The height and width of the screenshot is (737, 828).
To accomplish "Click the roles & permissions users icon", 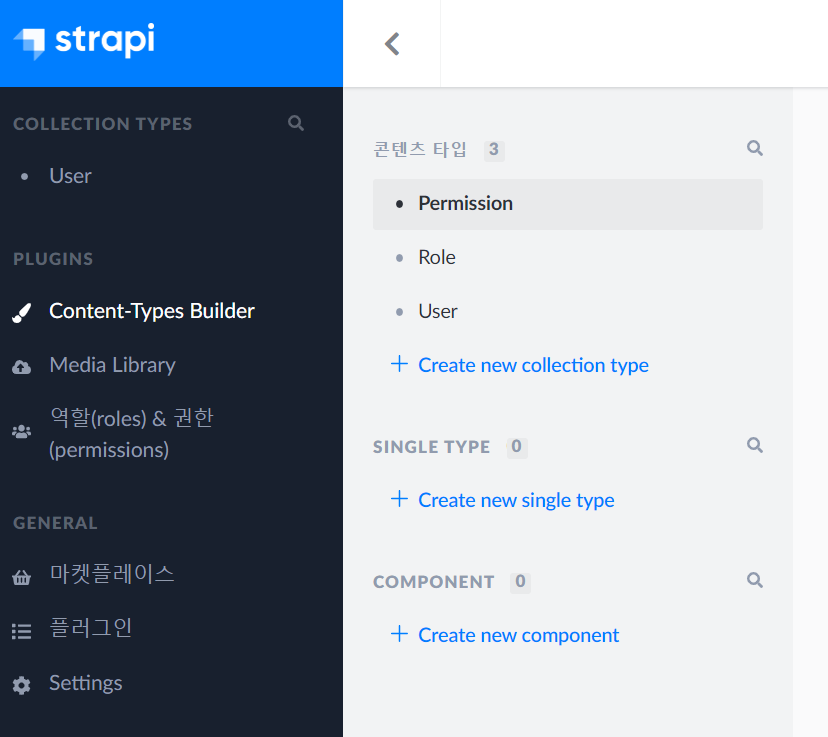I will pos(22,432).
